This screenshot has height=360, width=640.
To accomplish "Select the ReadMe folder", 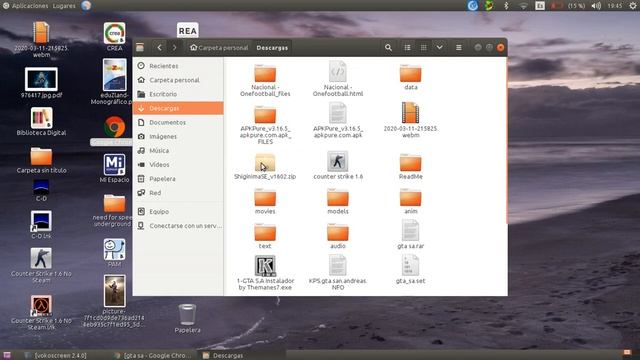I will [x=411, y=166].
